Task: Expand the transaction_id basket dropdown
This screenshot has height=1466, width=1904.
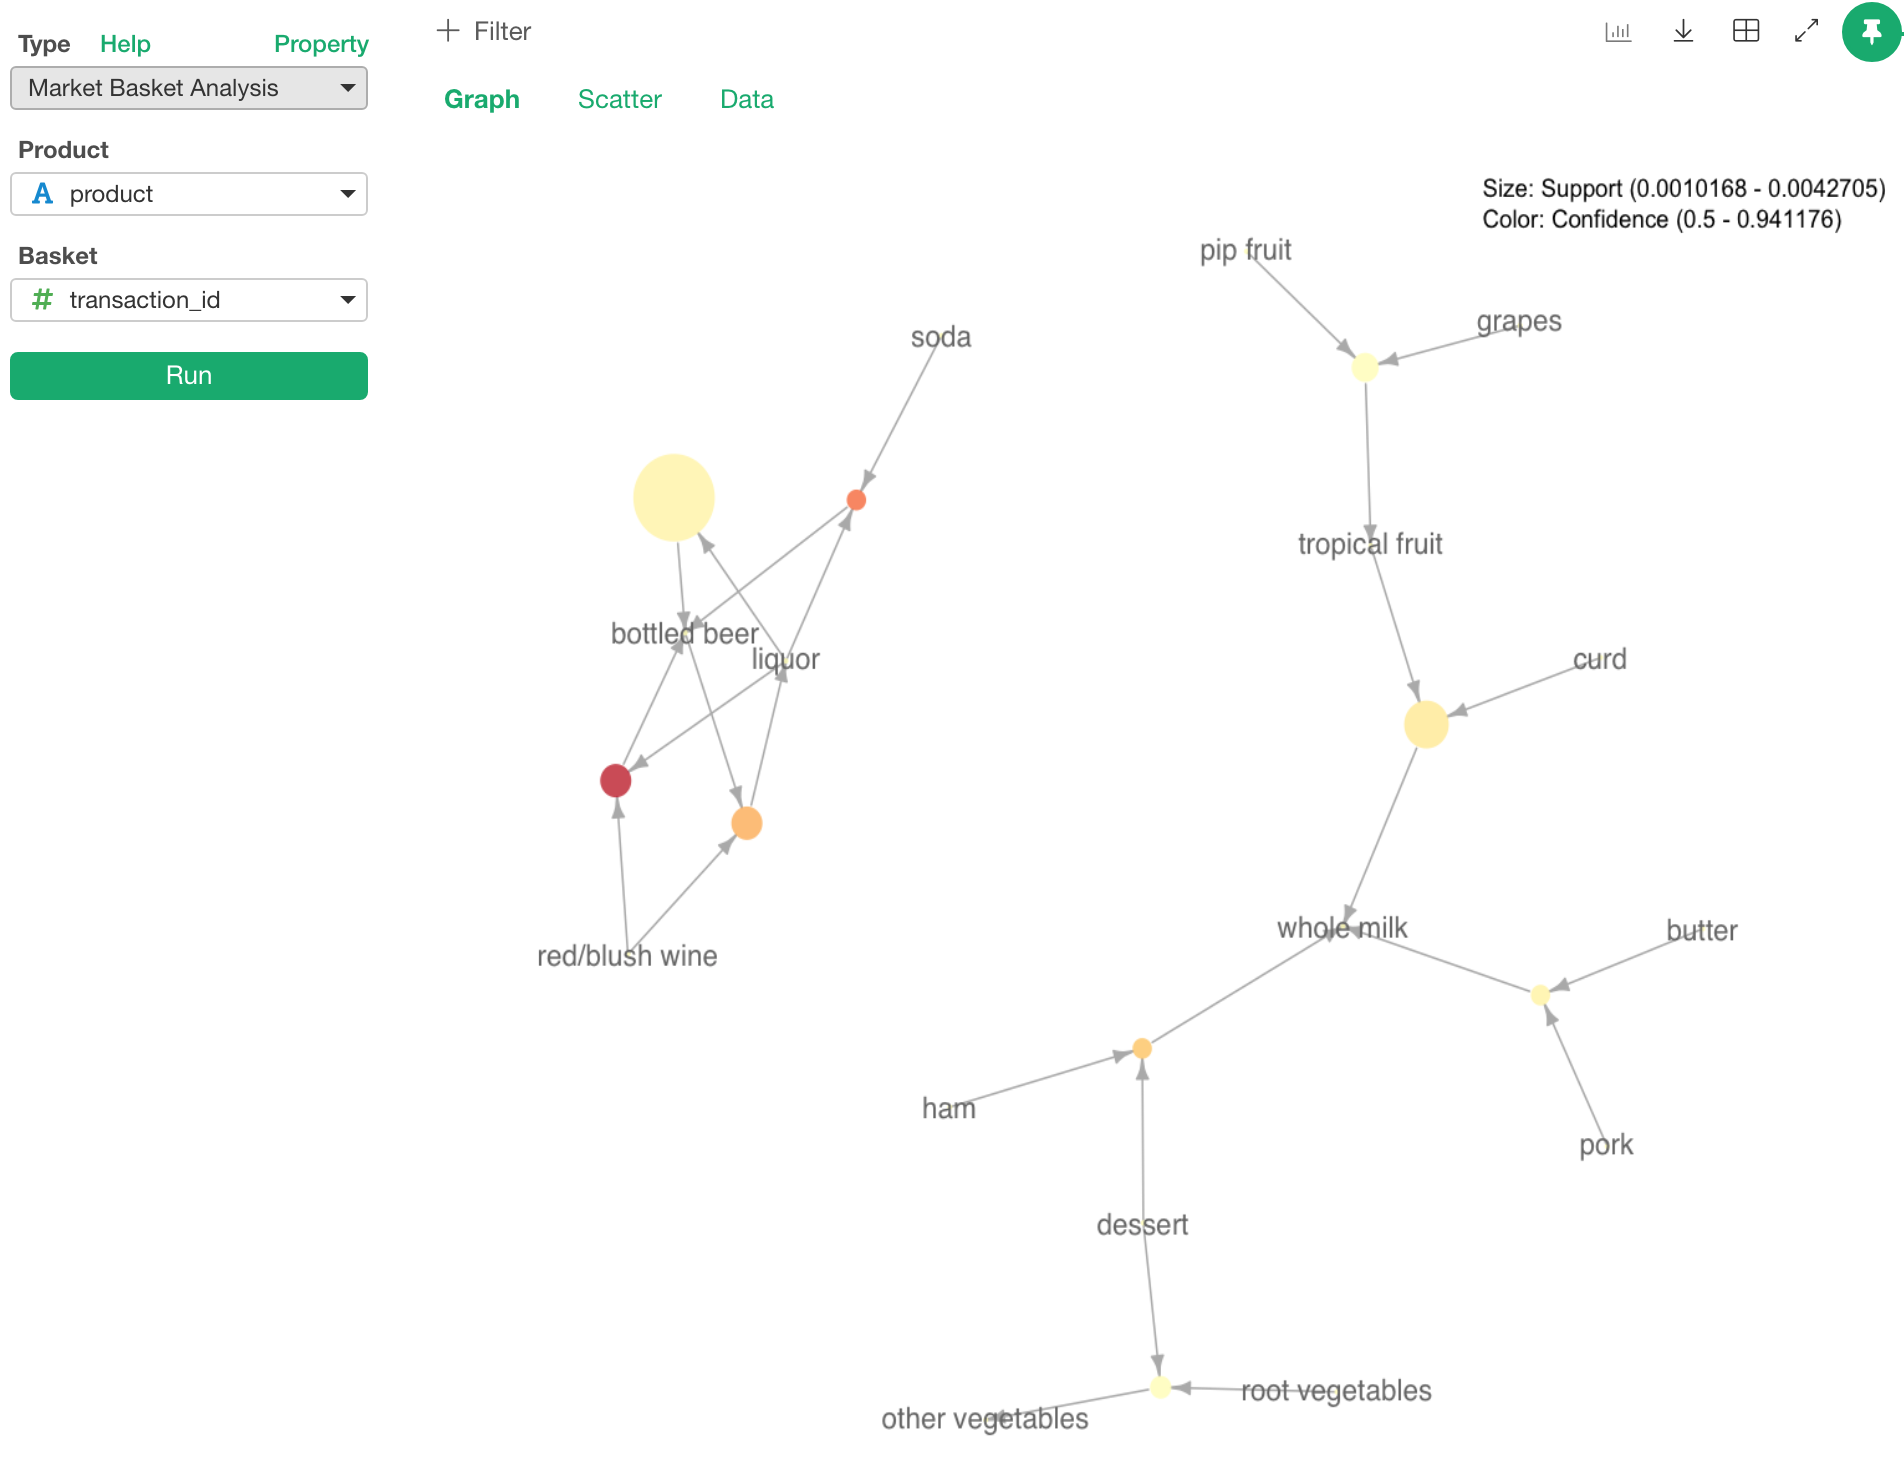Action: coord(189,300)
